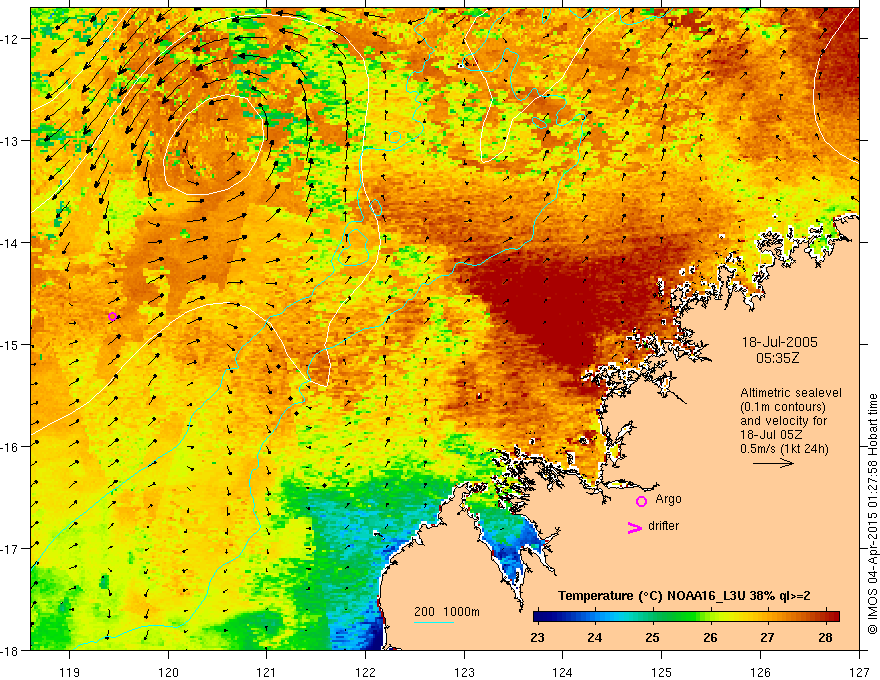Click the latitude axis label -14
Image resolution: width=880 pixels, height=680 pixels.
(x=11, y=243)
